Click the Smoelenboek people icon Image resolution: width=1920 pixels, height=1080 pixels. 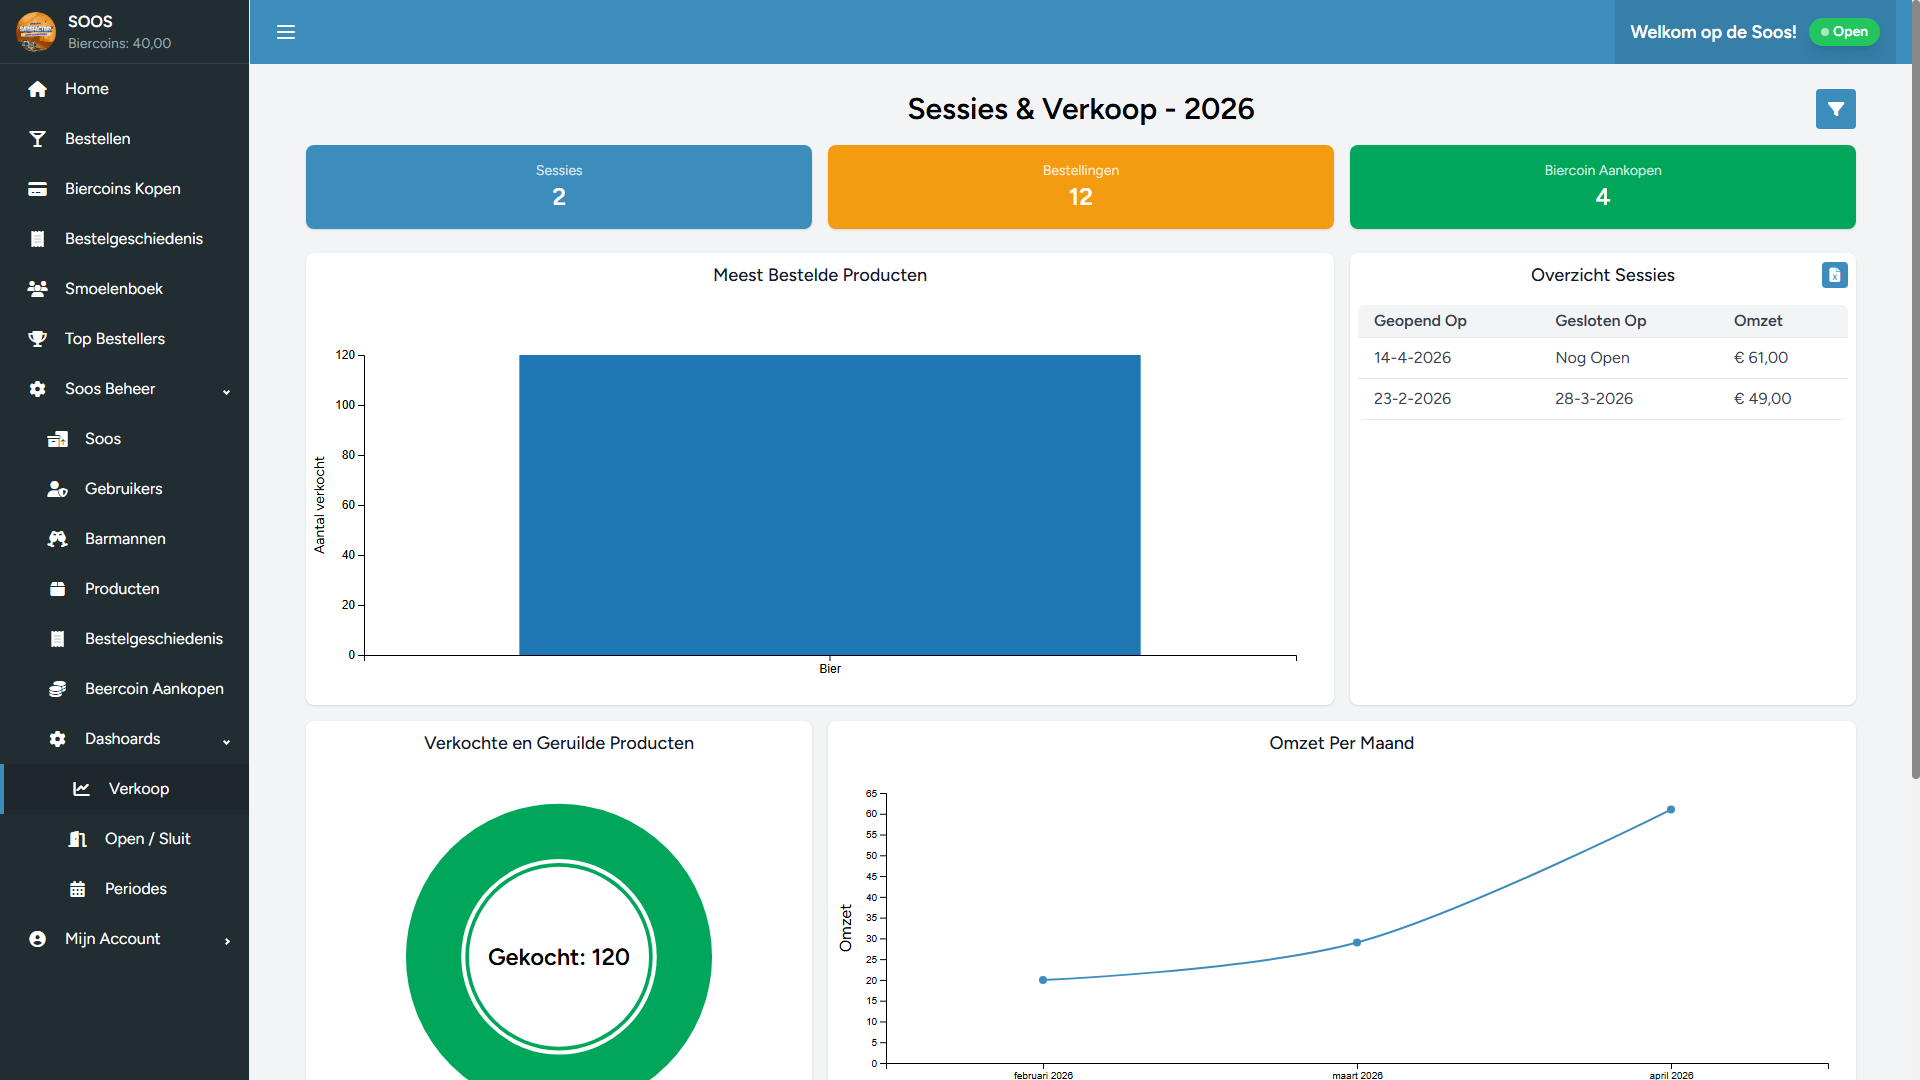tap(38, 289)
